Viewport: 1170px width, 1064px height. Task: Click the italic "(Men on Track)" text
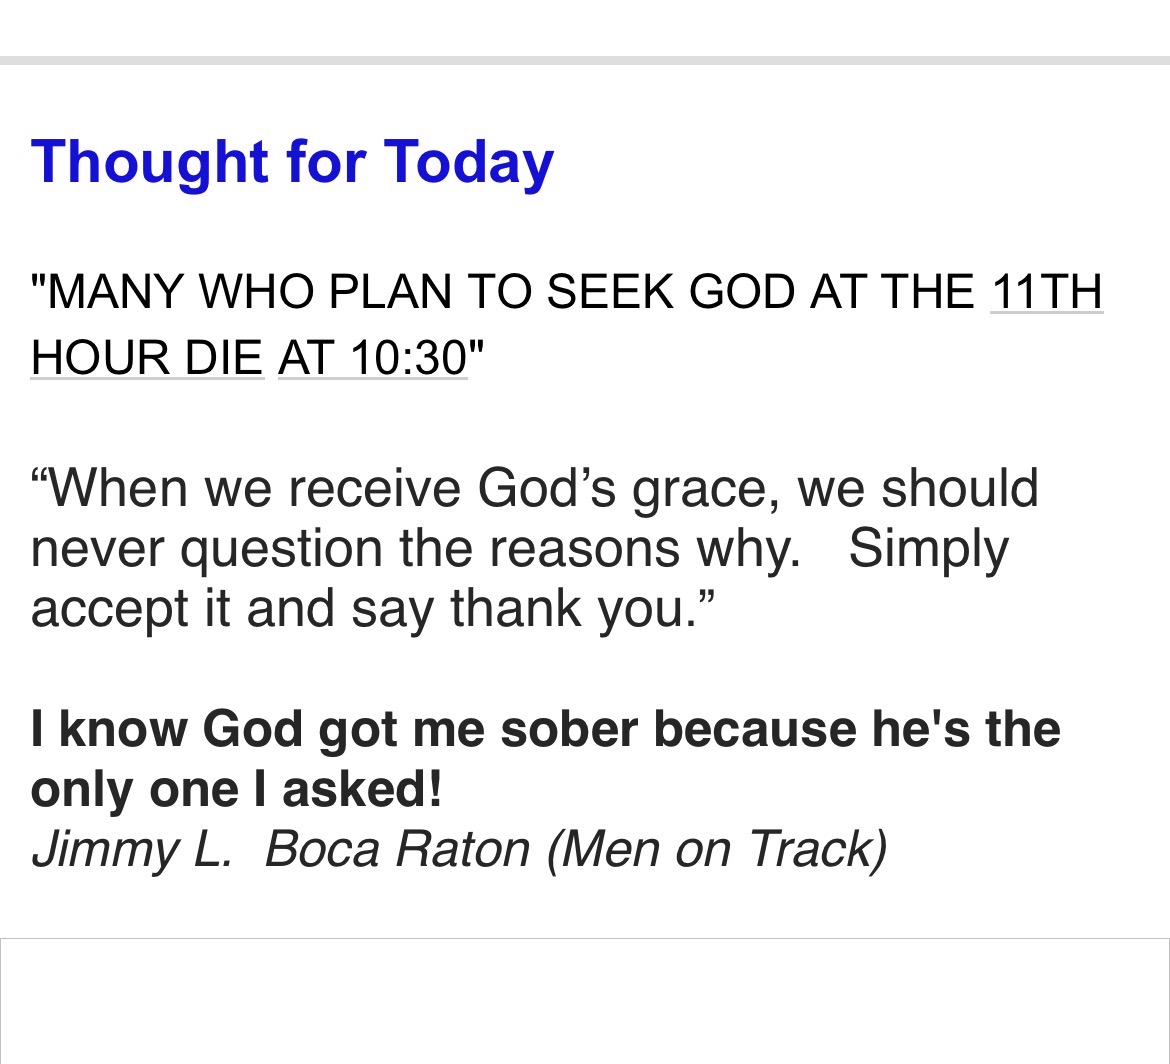pyautogui.click(x=716, y=850)
